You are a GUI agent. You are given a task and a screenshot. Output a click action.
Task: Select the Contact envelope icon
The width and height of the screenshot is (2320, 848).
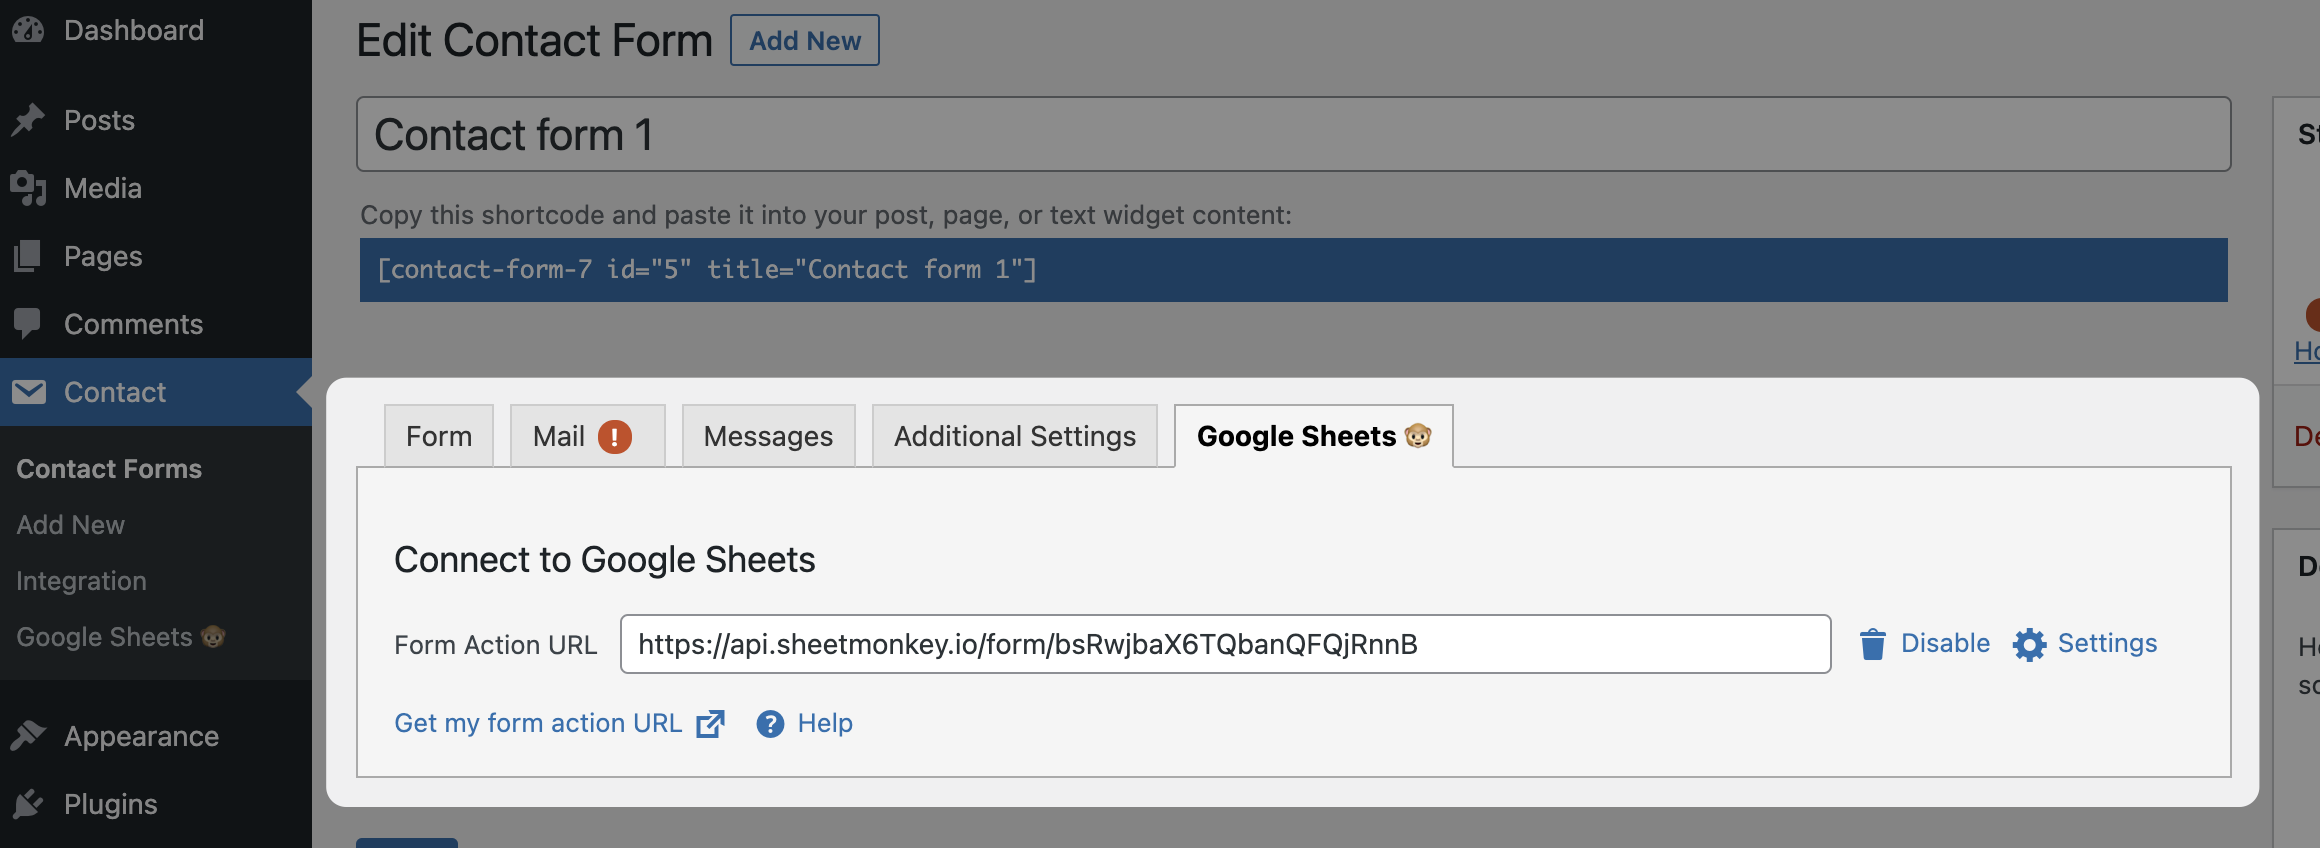pos(30,391)
